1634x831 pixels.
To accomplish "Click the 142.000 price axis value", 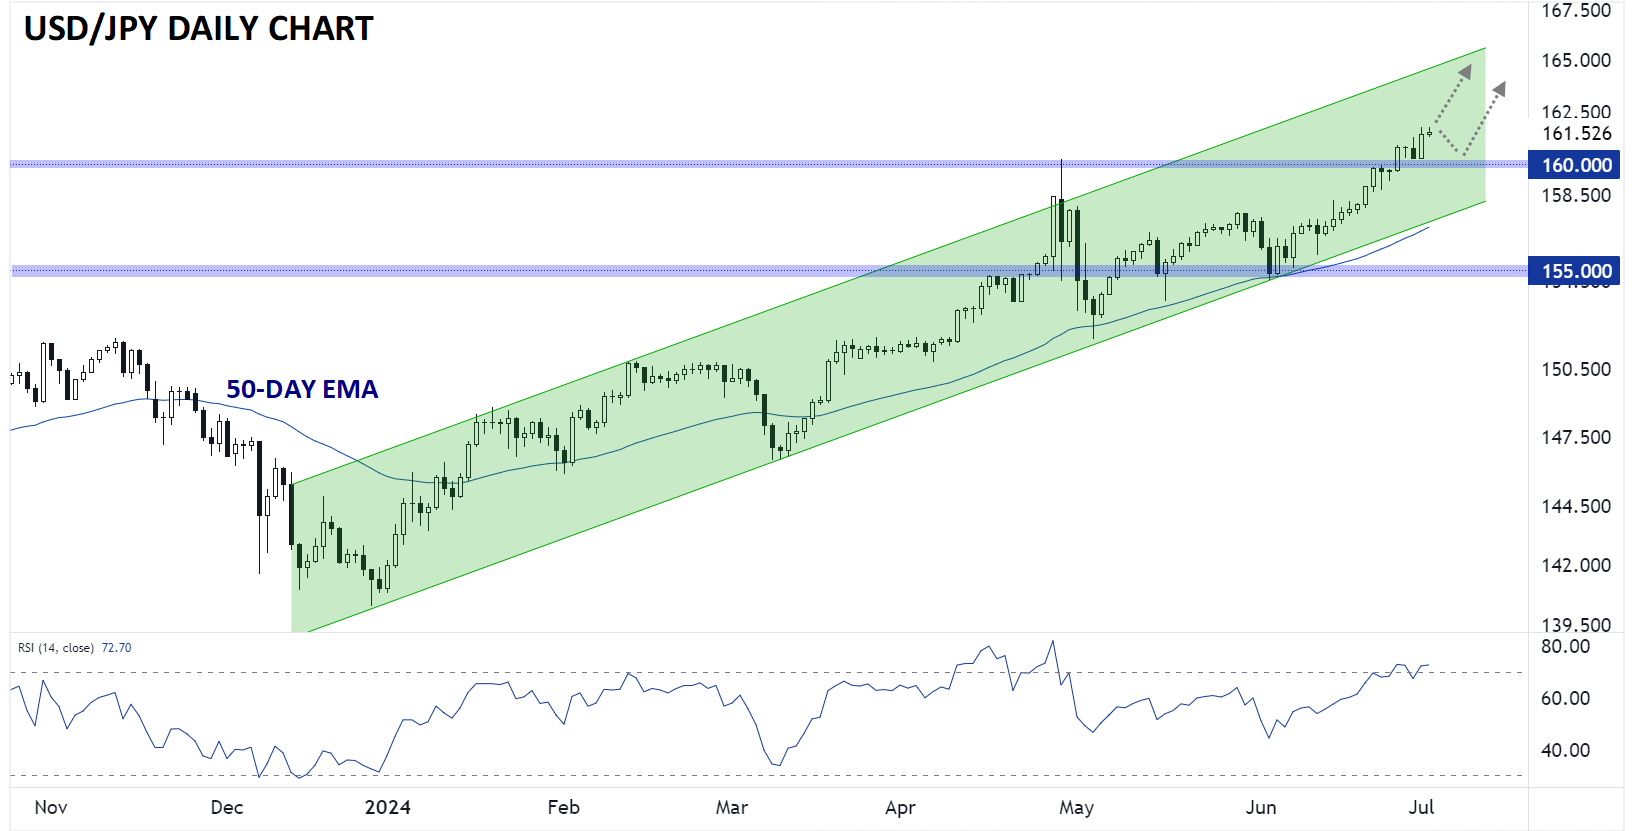I will click(x=1576, y=565).
